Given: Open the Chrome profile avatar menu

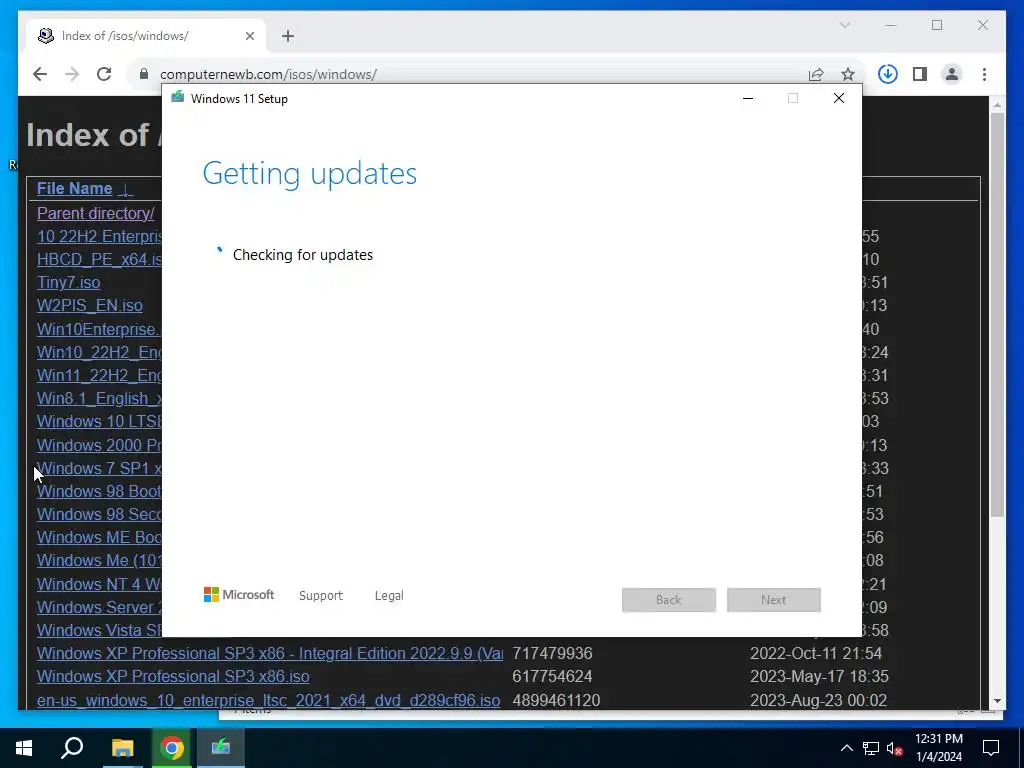Looking at the screenshot, I should [x=952, y=74].
